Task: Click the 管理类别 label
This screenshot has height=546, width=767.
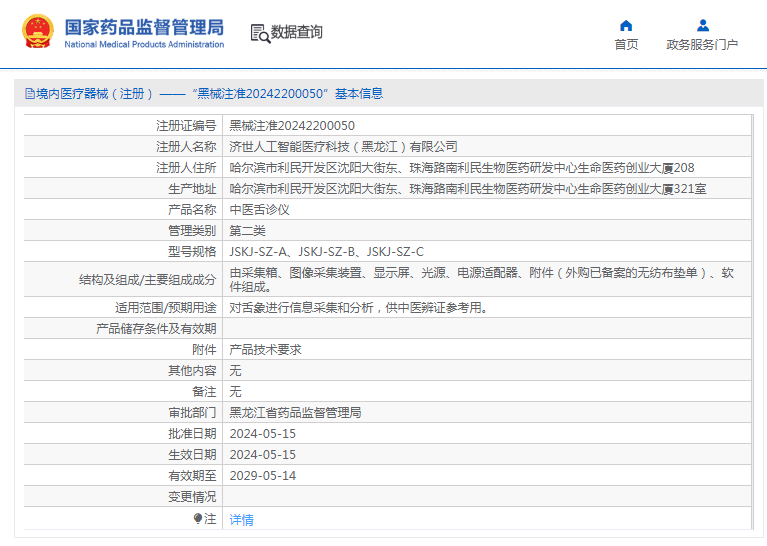Action: [192, 231]
